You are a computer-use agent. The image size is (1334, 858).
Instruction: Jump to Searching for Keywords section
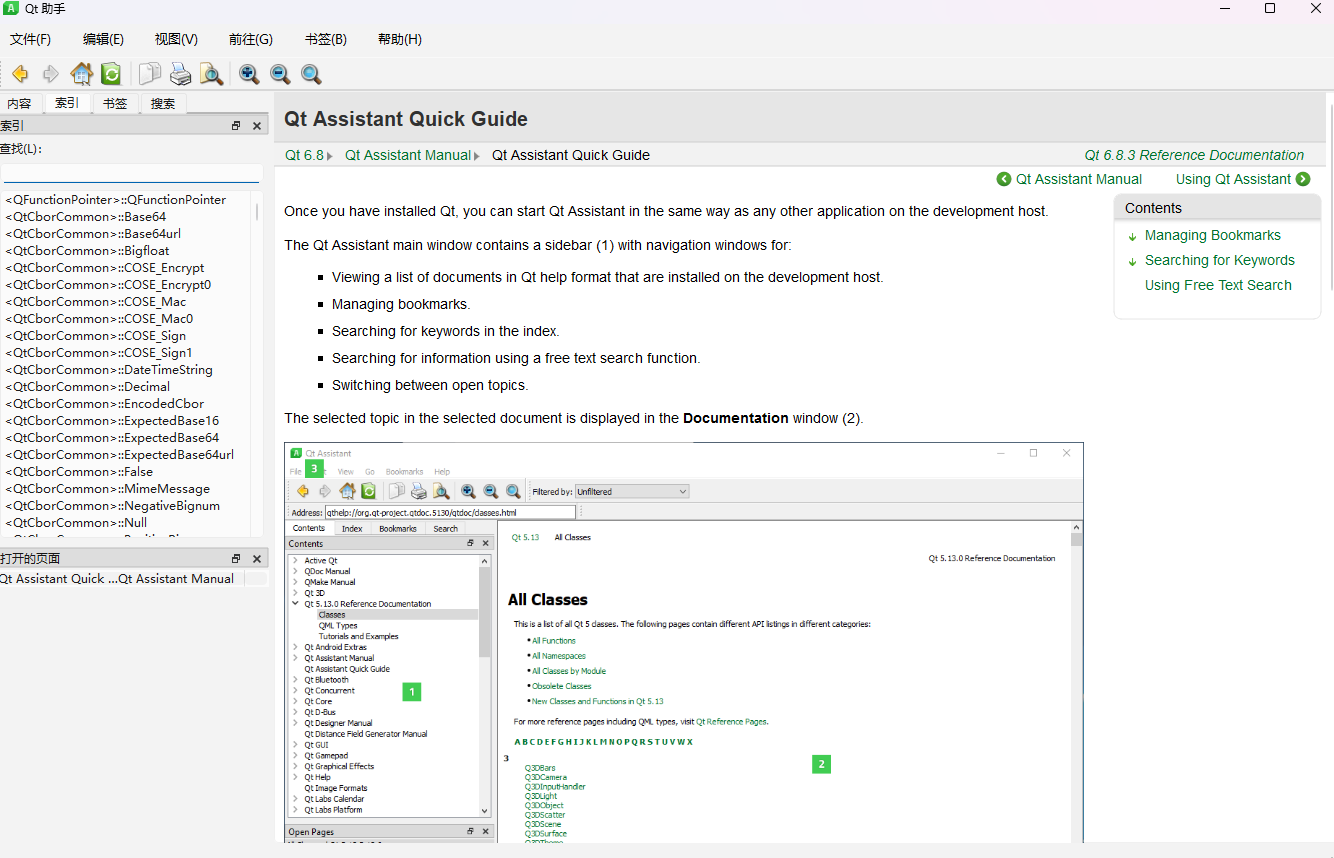click(1219, 260)
